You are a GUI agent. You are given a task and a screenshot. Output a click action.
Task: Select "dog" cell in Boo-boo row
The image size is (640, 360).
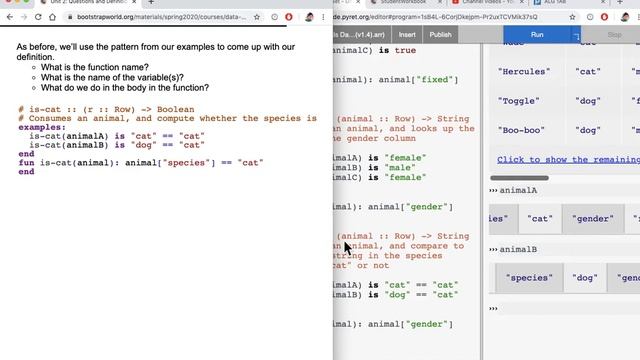pyautogui.click(x=588, y=130)
